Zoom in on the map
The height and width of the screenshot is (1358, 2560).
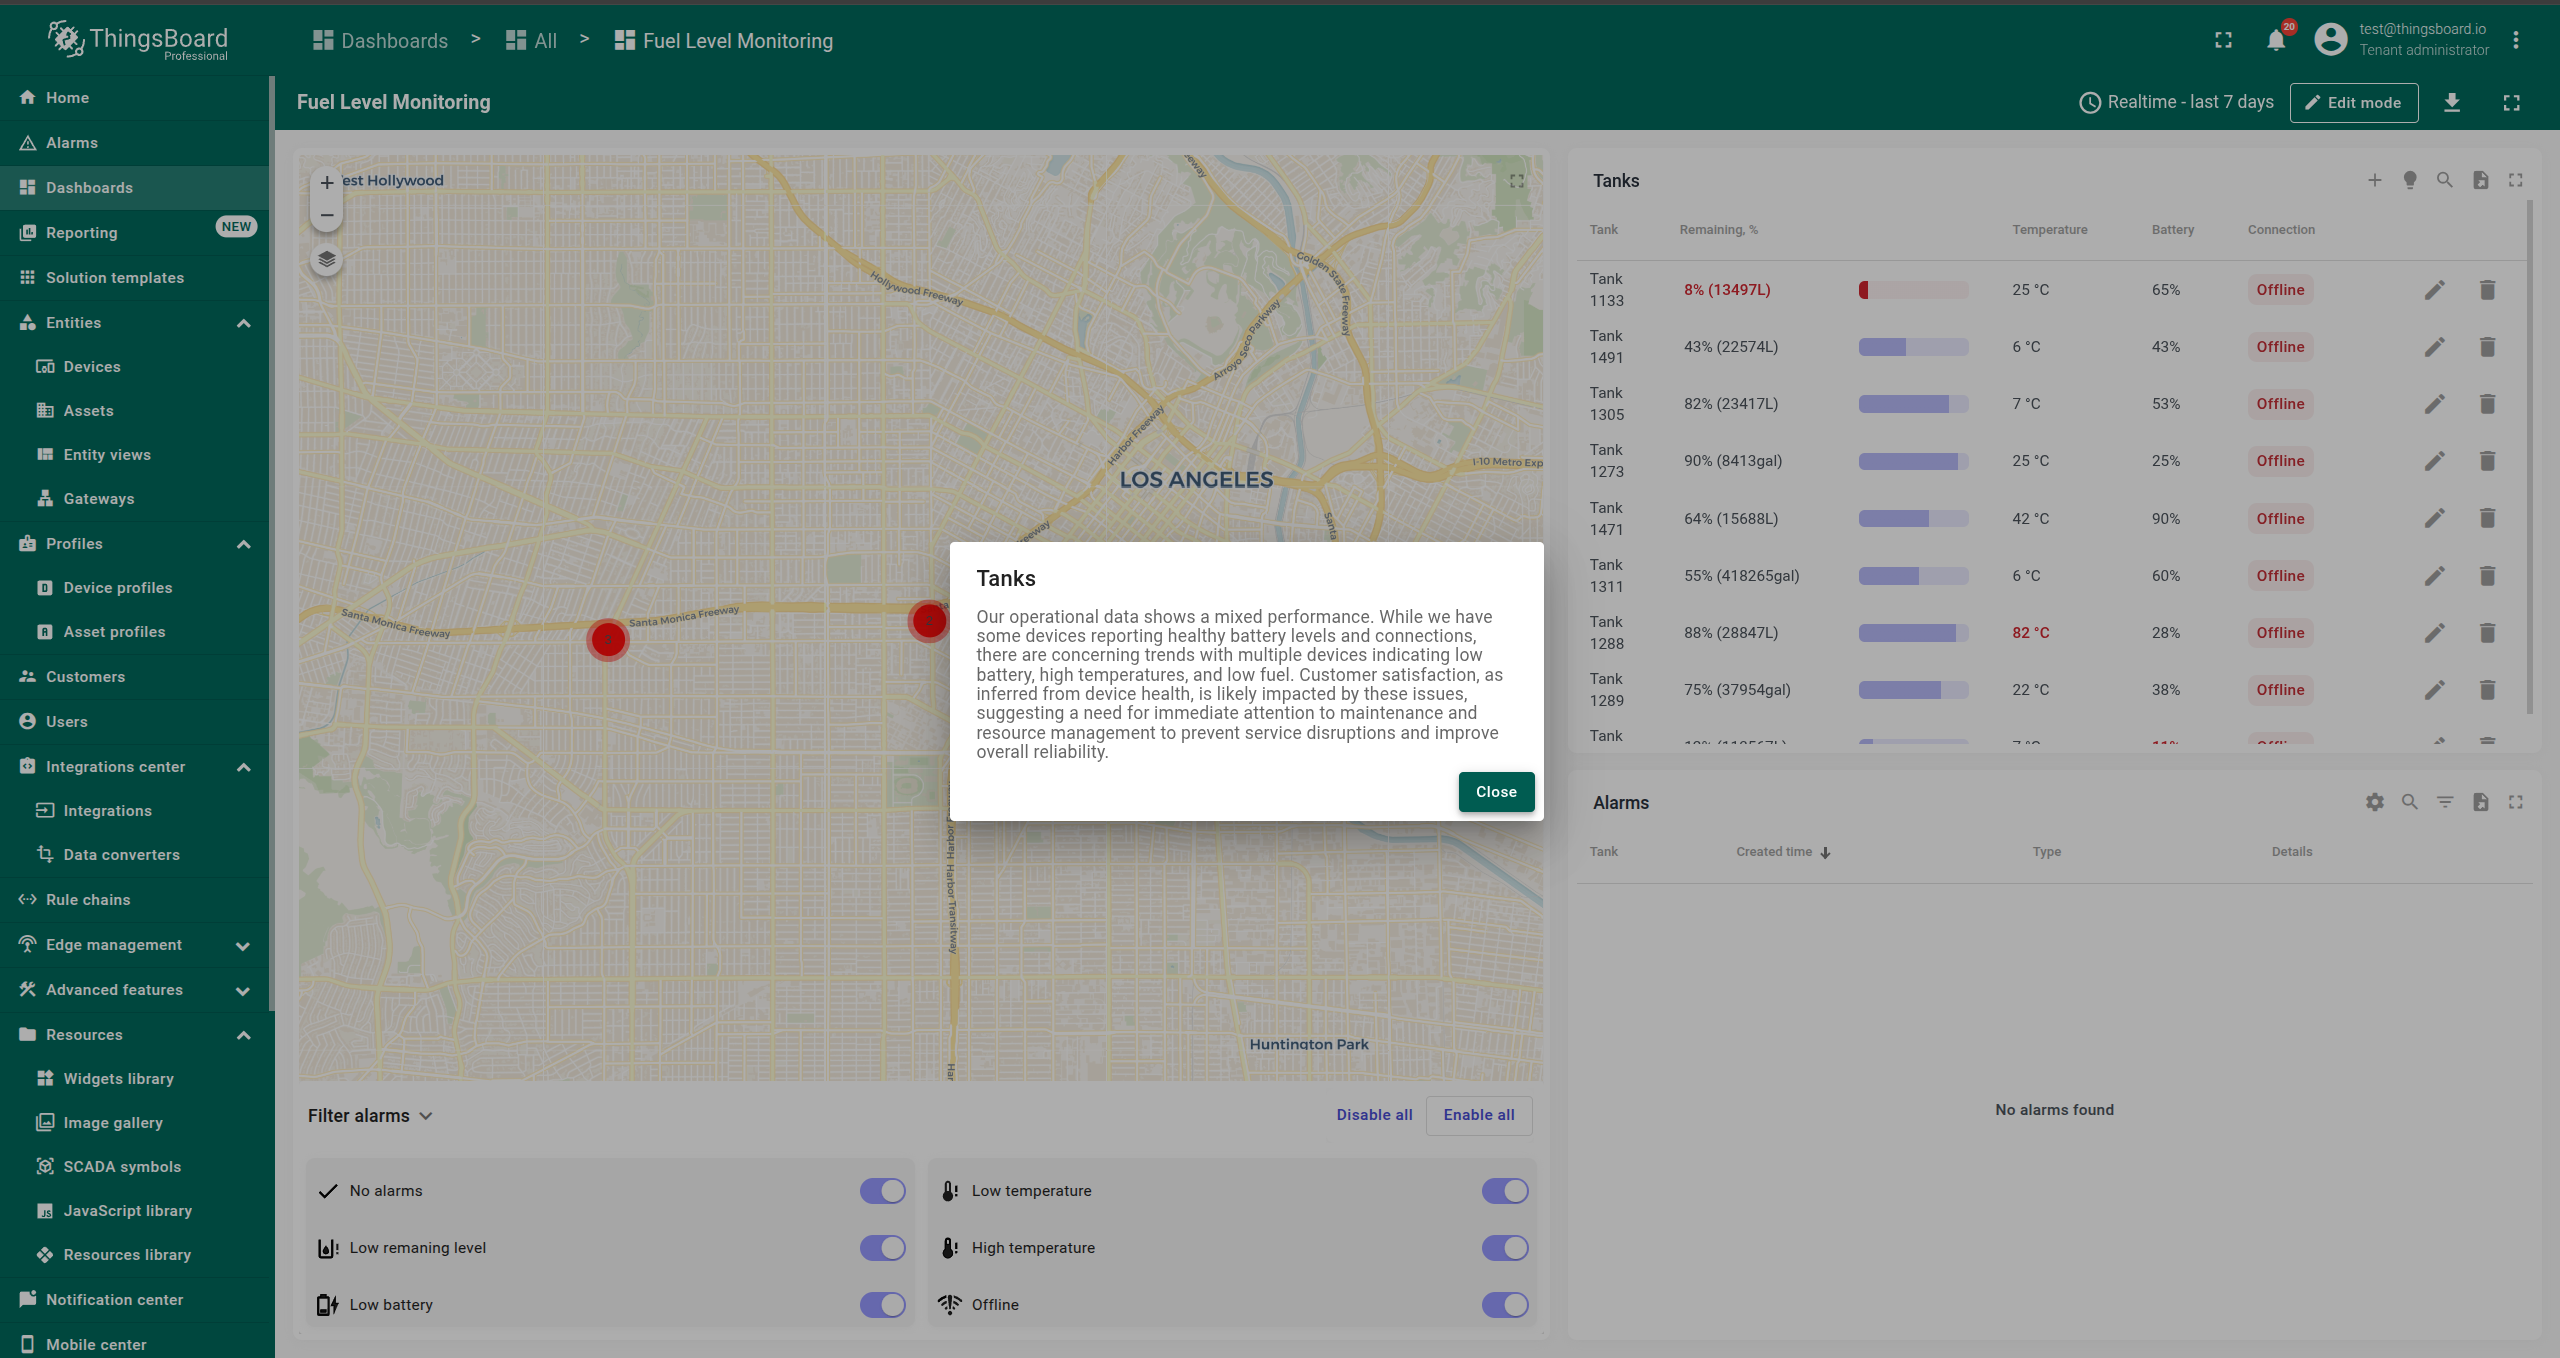click(x=327, y=183)
